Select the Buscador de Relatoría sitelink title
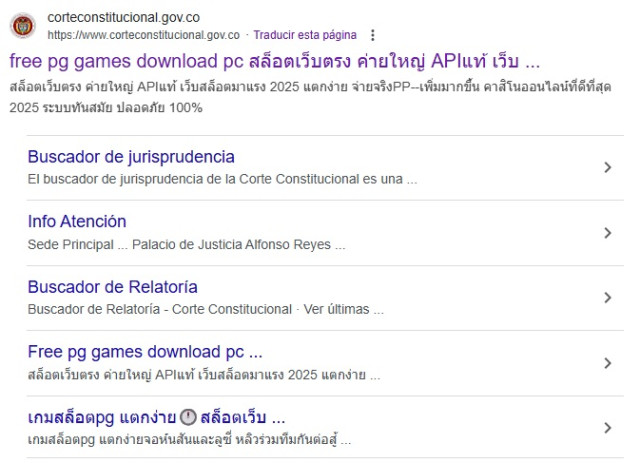 112,287
